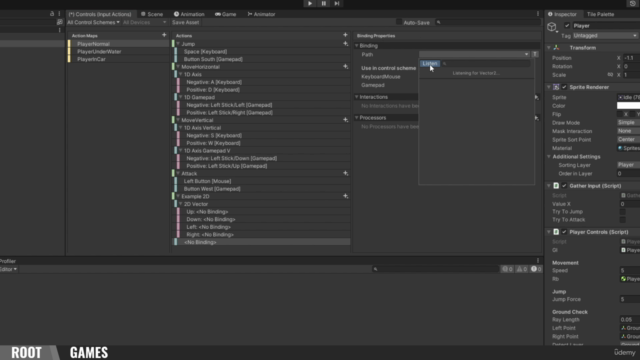Select the Left Button [Mouse] binding
This screenshot has height=360, width=640.
click(x=207, y=181)
